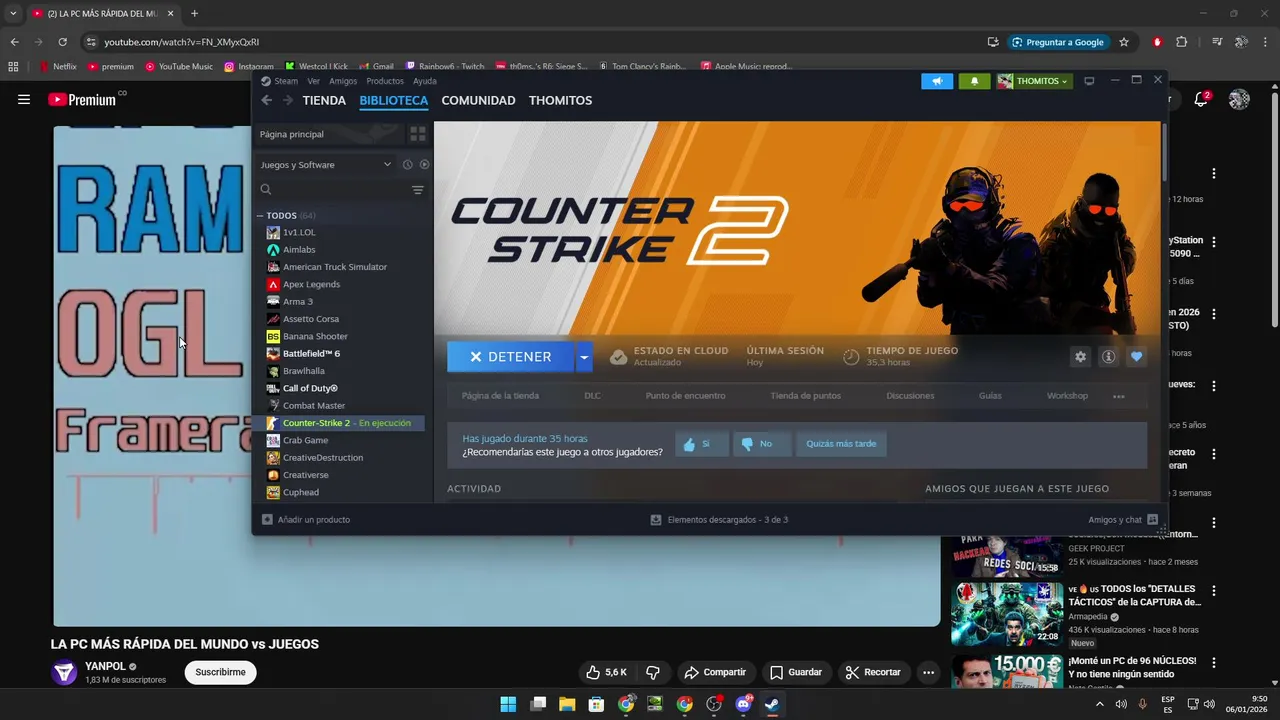
Task: Open Windows Start menu
Action: coord(508,704)
